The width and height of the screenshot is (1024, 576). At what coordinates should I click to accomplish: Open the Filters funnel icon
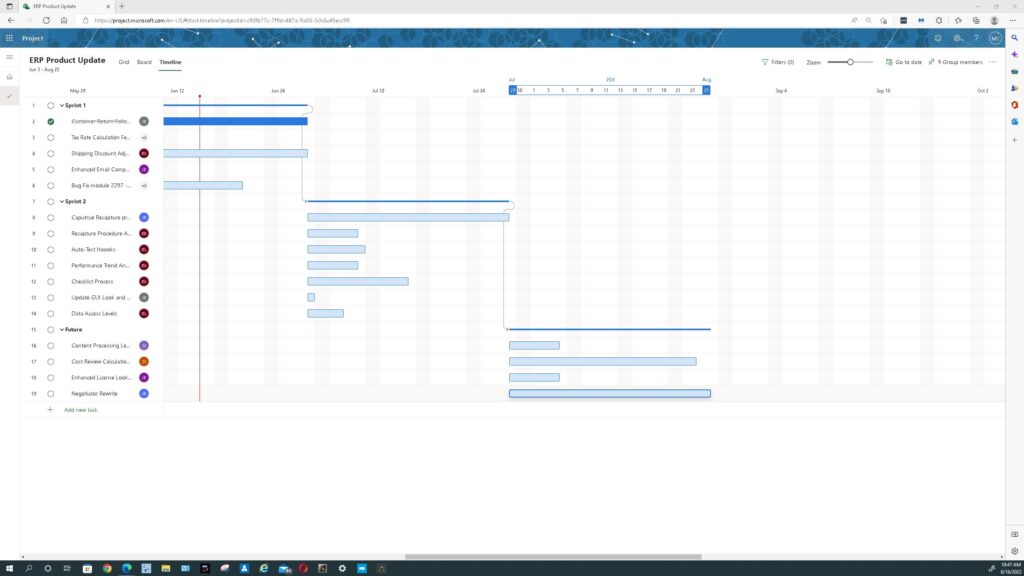[765, 62]
